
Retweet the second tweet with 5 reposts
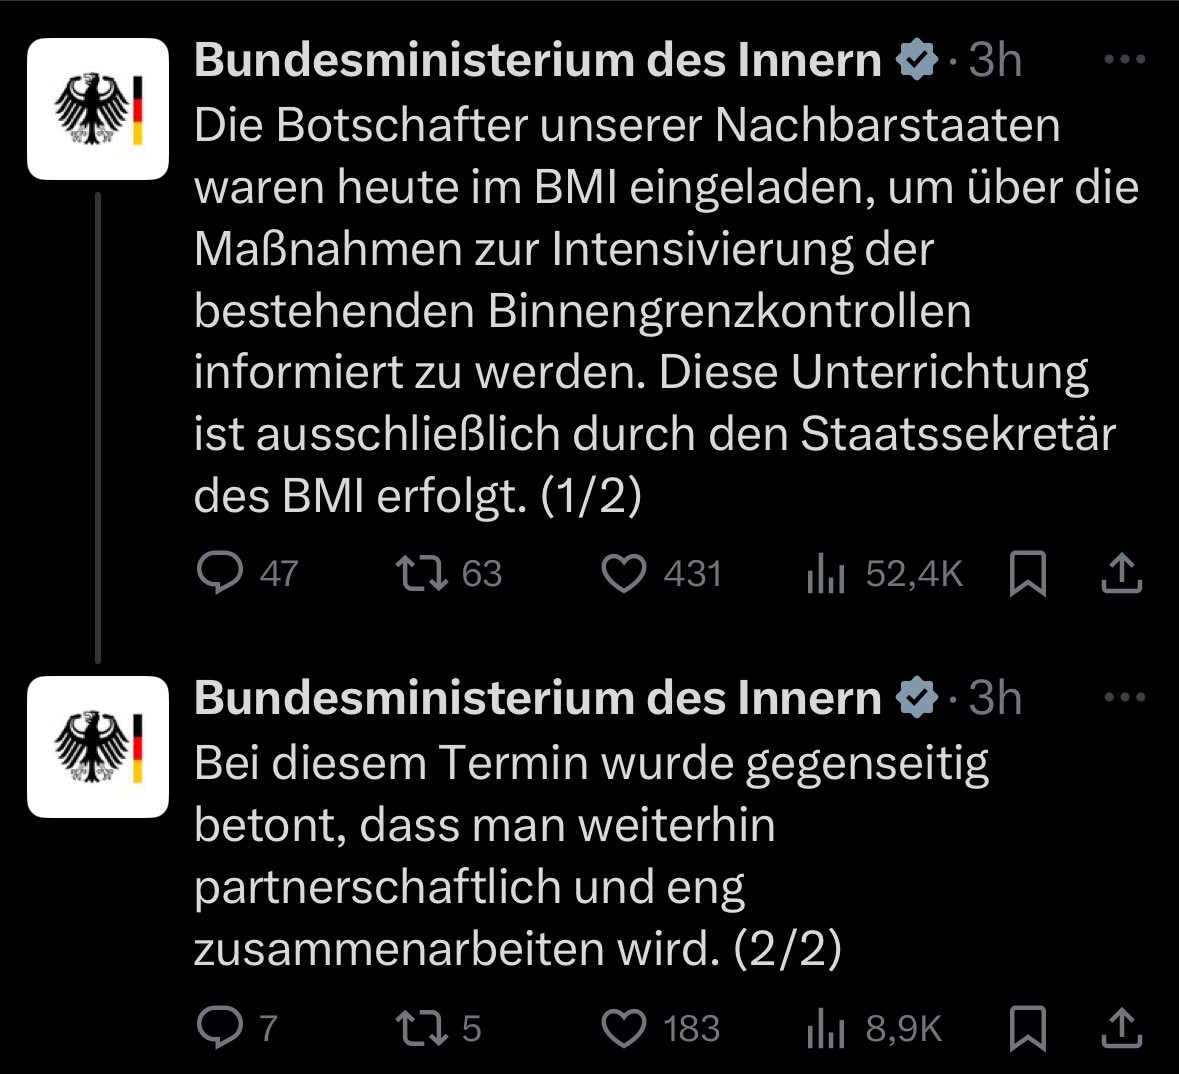coord(422,1028)
